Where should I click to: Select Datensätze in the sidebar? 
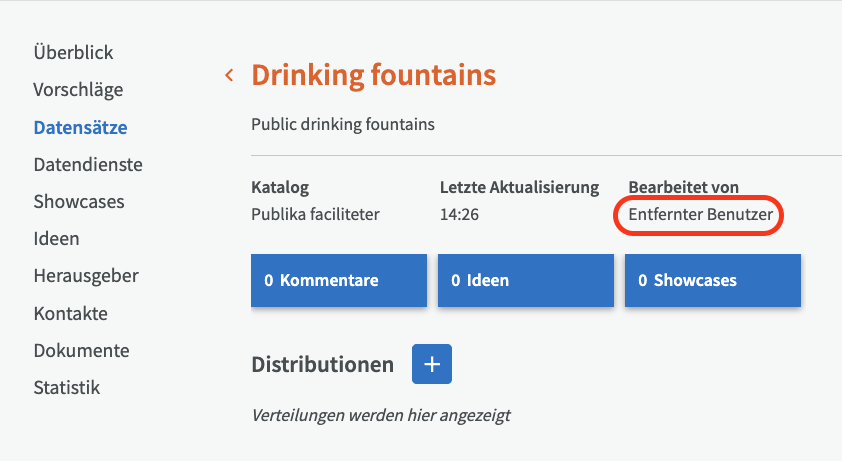(80, 127)
